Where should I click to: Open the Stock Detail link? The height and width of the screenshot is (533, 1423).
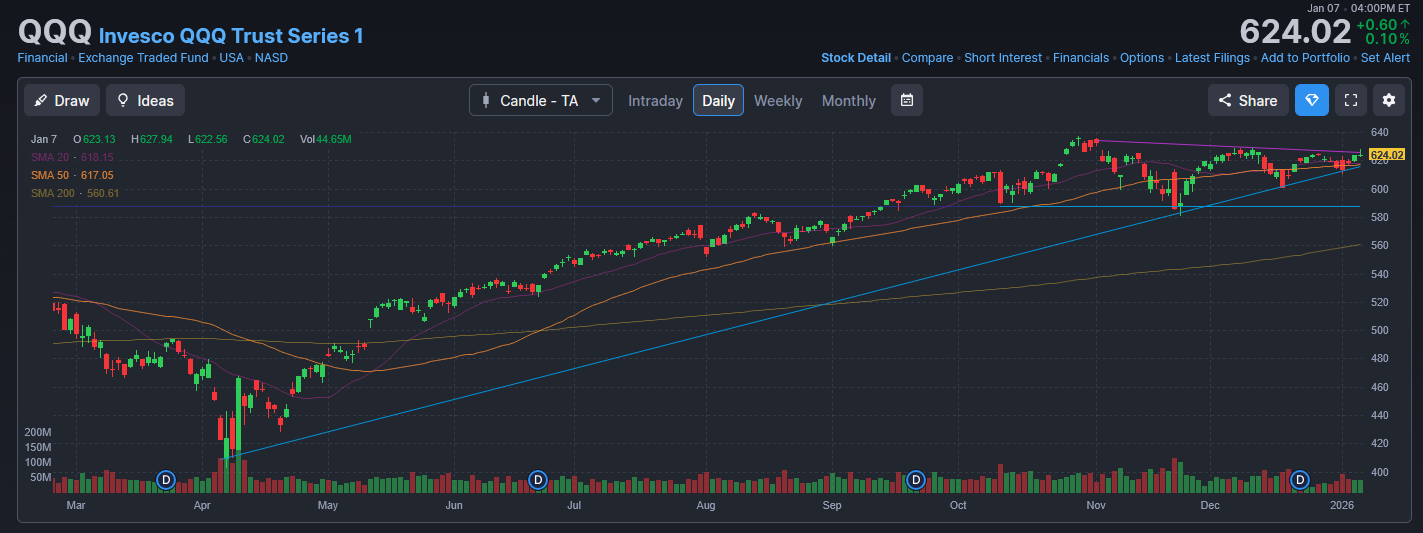tap(856, 58)
